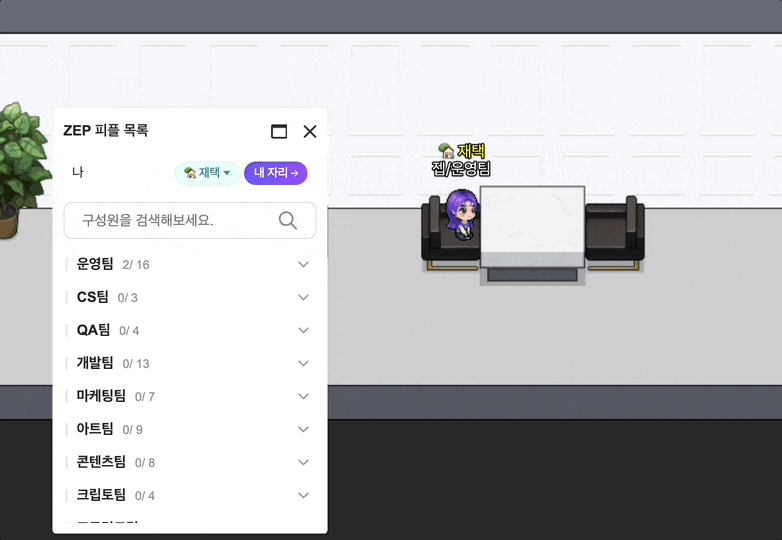
Task: Click the purple-haired avatar on the sofa
Action: pos(462,214)
